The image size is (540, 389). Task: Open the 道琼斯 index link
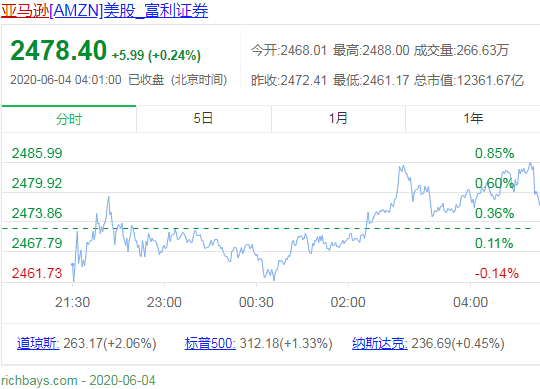(38, 343)
